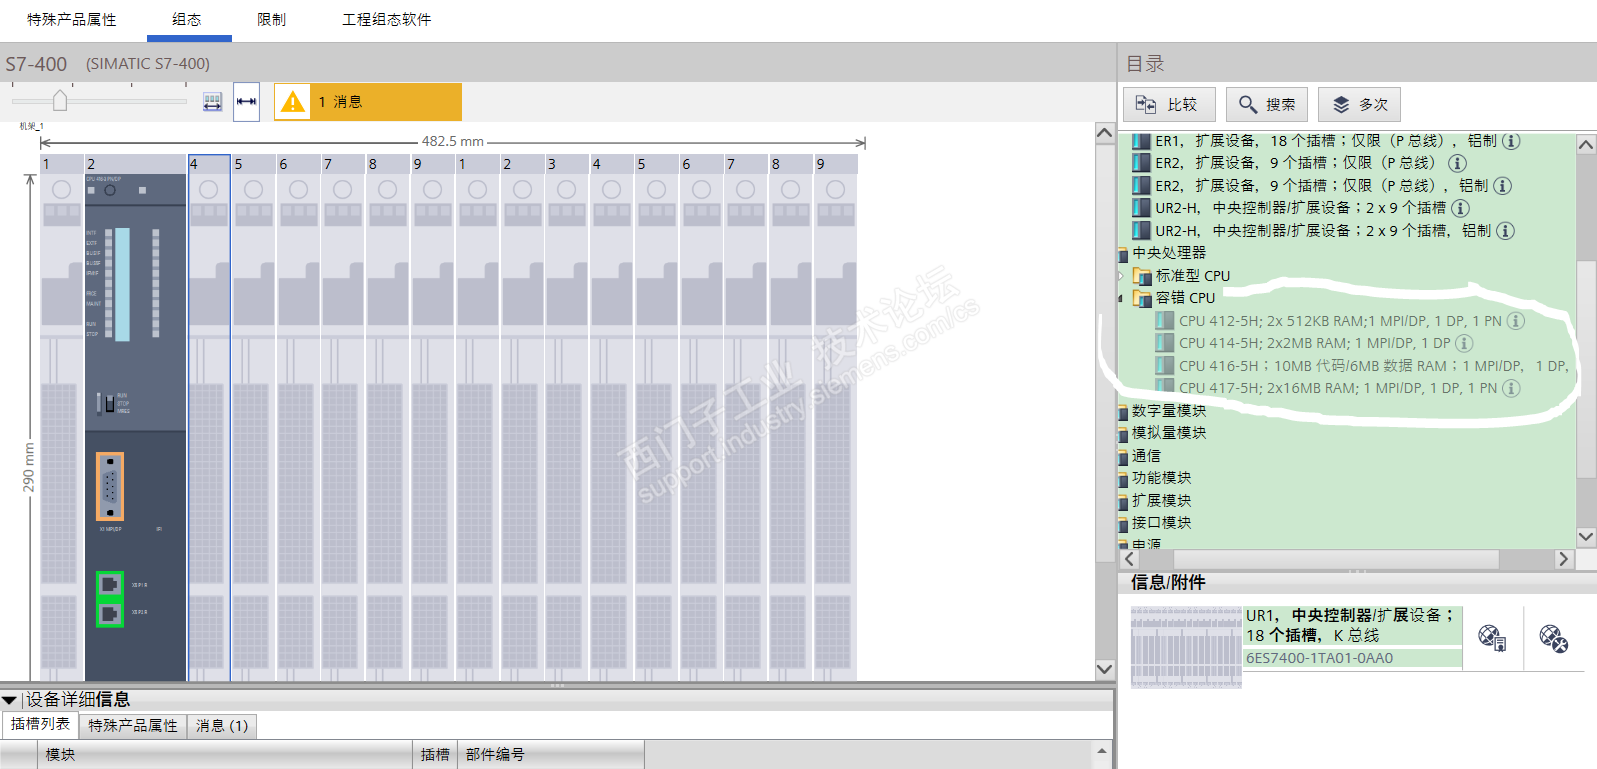The width and height of the screenshot is (1597, 769).
Task: Show info for ER2 9-slot 铝制 rack
Action: click(x=1502, y=186)
